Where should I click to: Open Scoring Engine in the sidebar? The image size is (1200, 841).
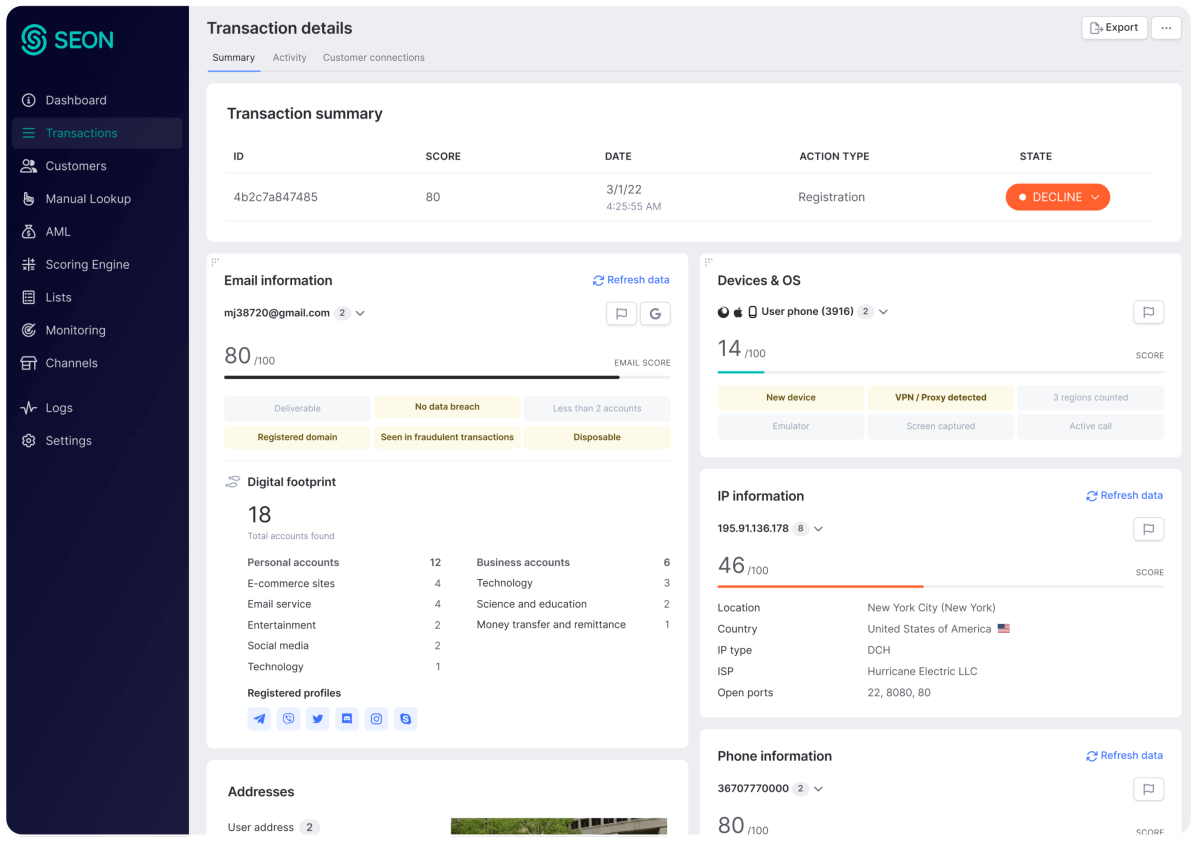click(87, 265)
